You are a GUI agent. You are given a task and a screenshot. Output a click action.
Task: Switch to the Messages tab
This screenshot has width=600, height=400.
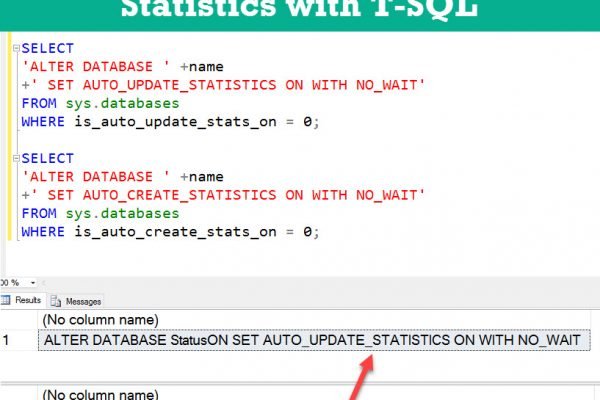click(75, 301)
